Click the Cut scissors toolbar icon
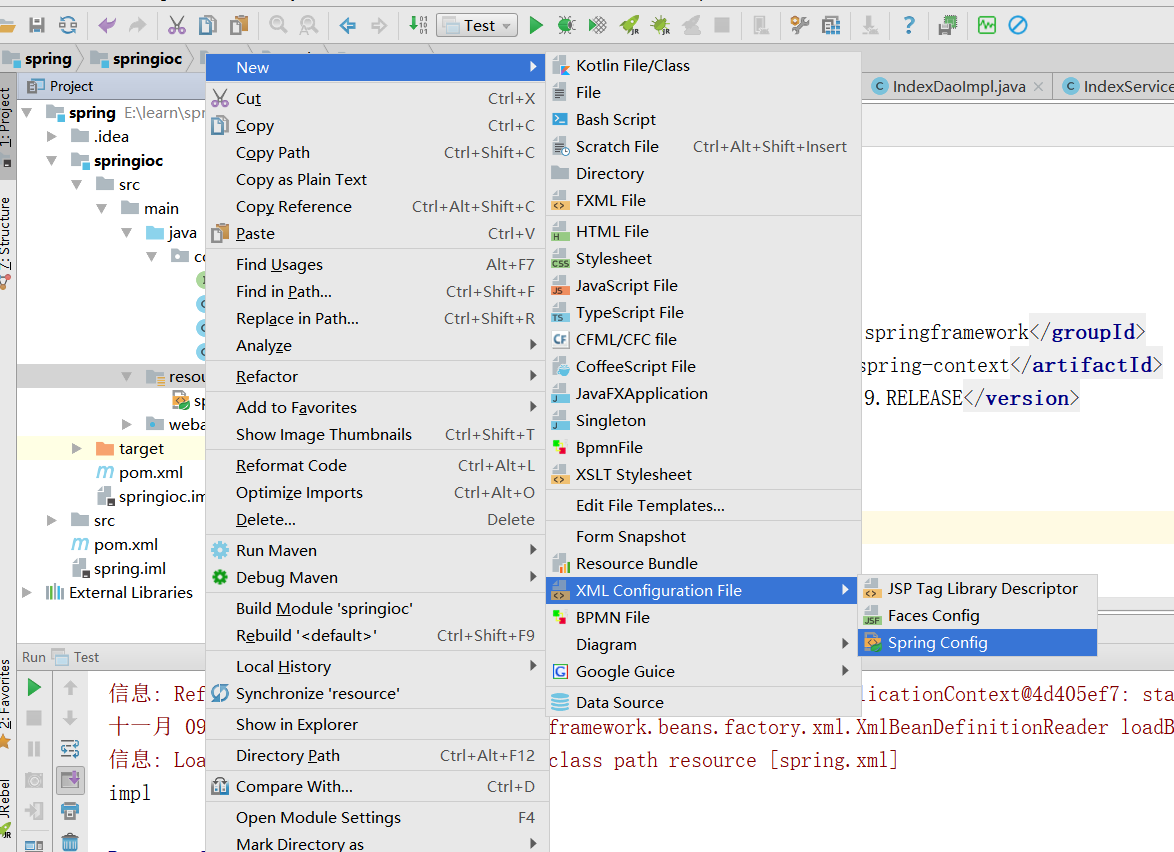Image resolution: width=1174 pixels, height=852 pixels. 177,25
